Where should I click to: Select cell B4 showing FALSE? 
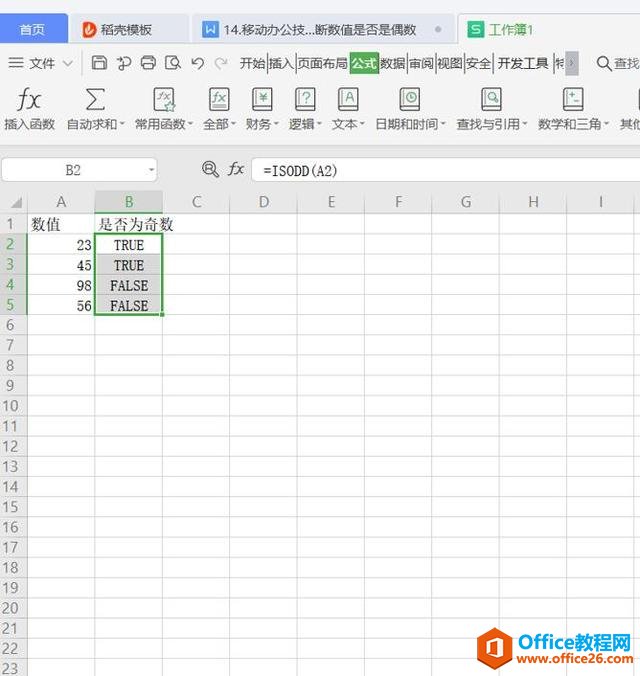tap(129, 285)
